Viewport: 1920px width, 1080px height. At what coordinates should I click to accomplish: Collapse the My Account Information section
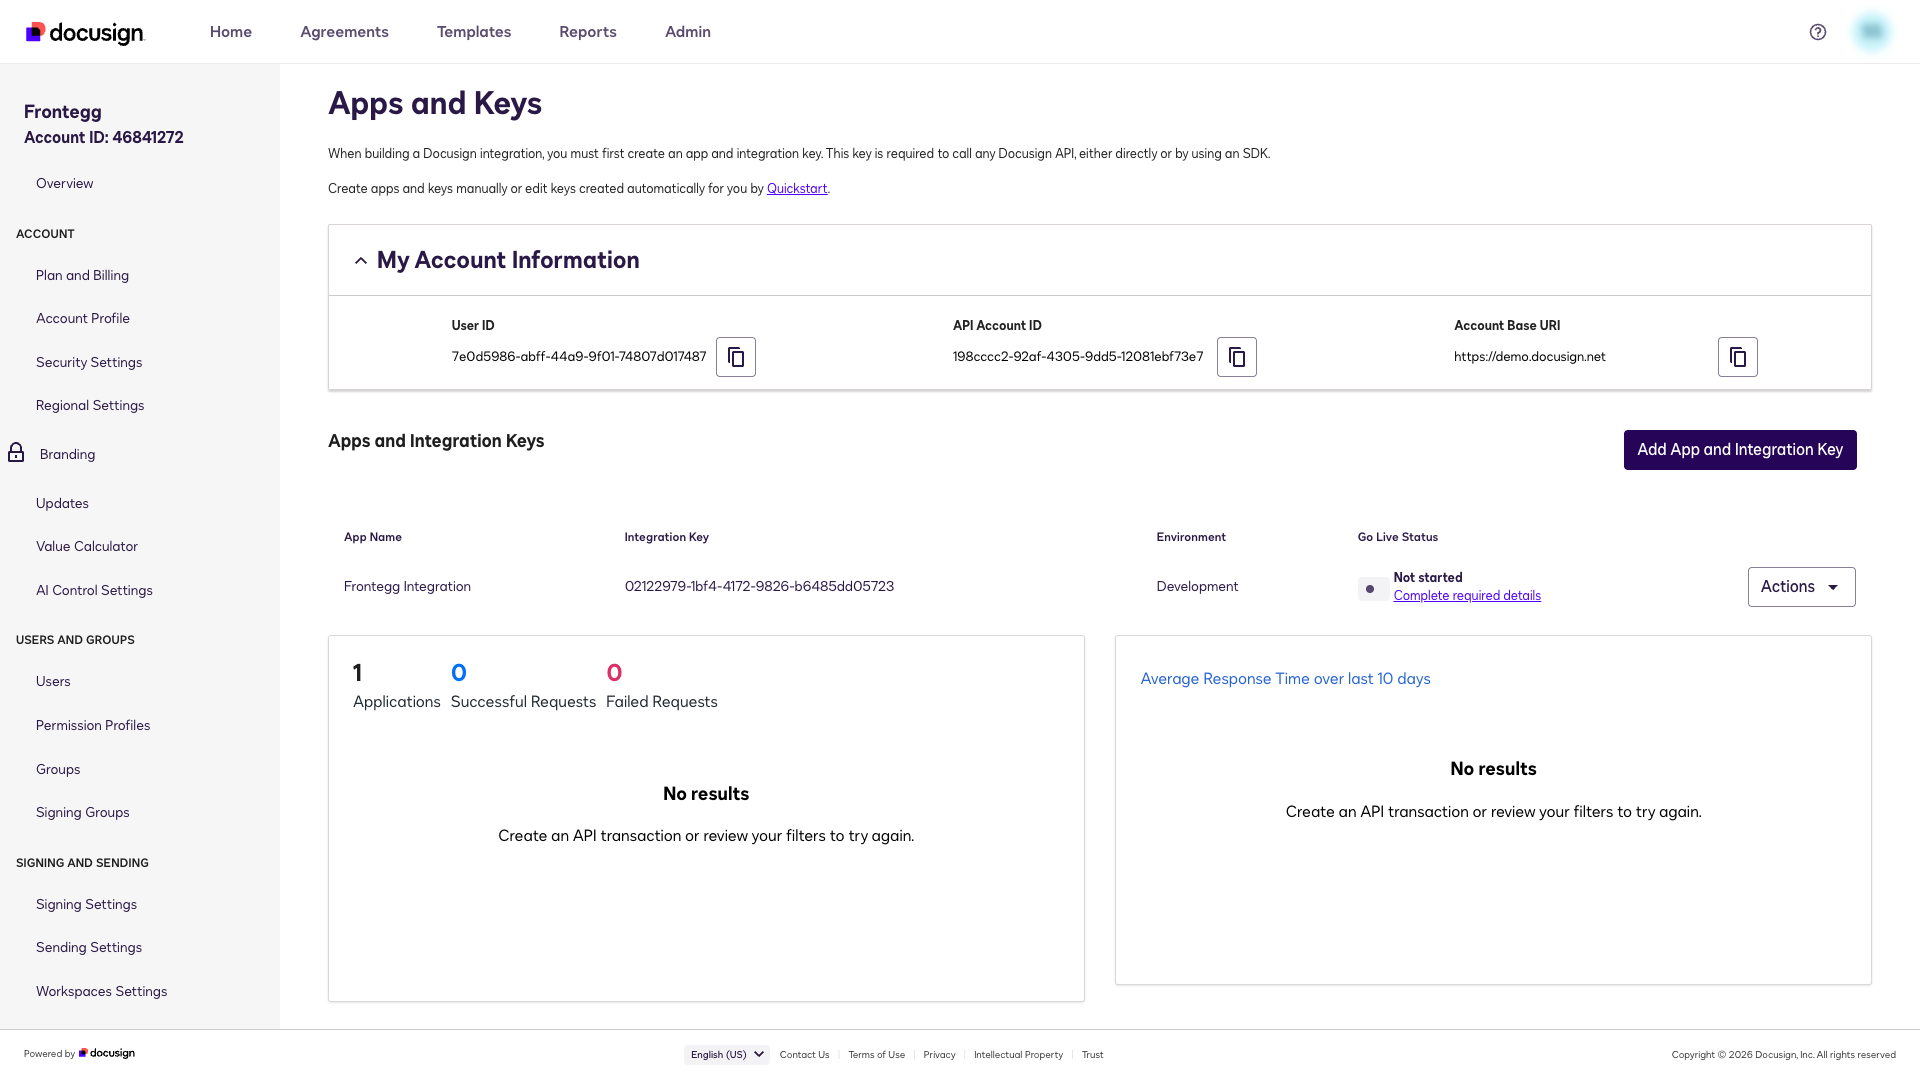coord(361,261)
